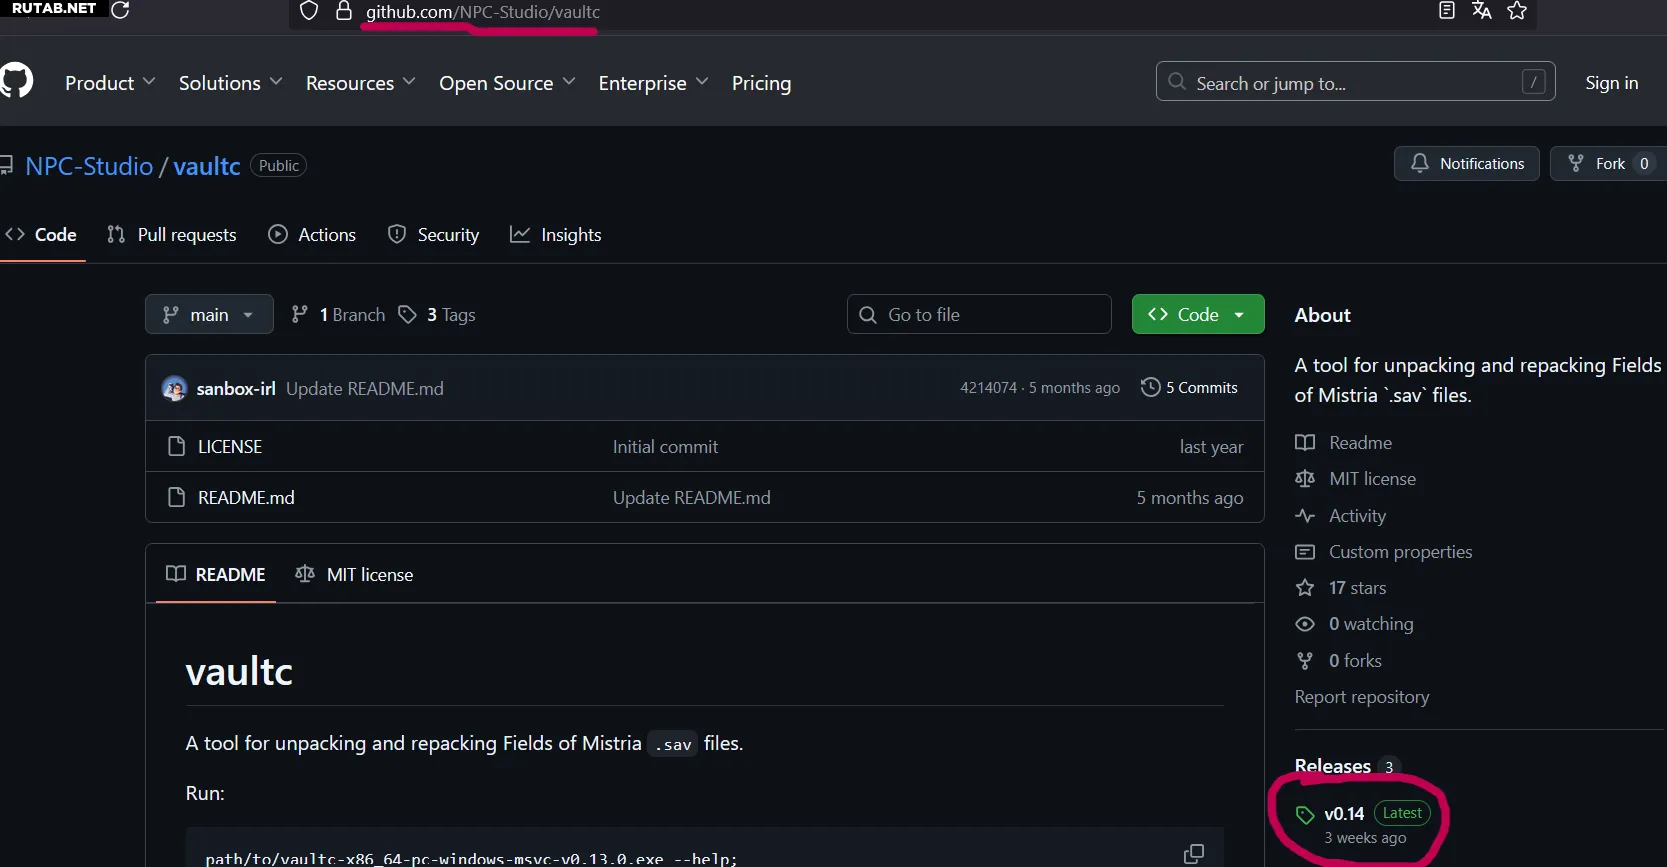The height and width of the screenshot is (867, 1667).
Task: Toggle reader view icon in address bar
Action: click(x=1446, y=11)
